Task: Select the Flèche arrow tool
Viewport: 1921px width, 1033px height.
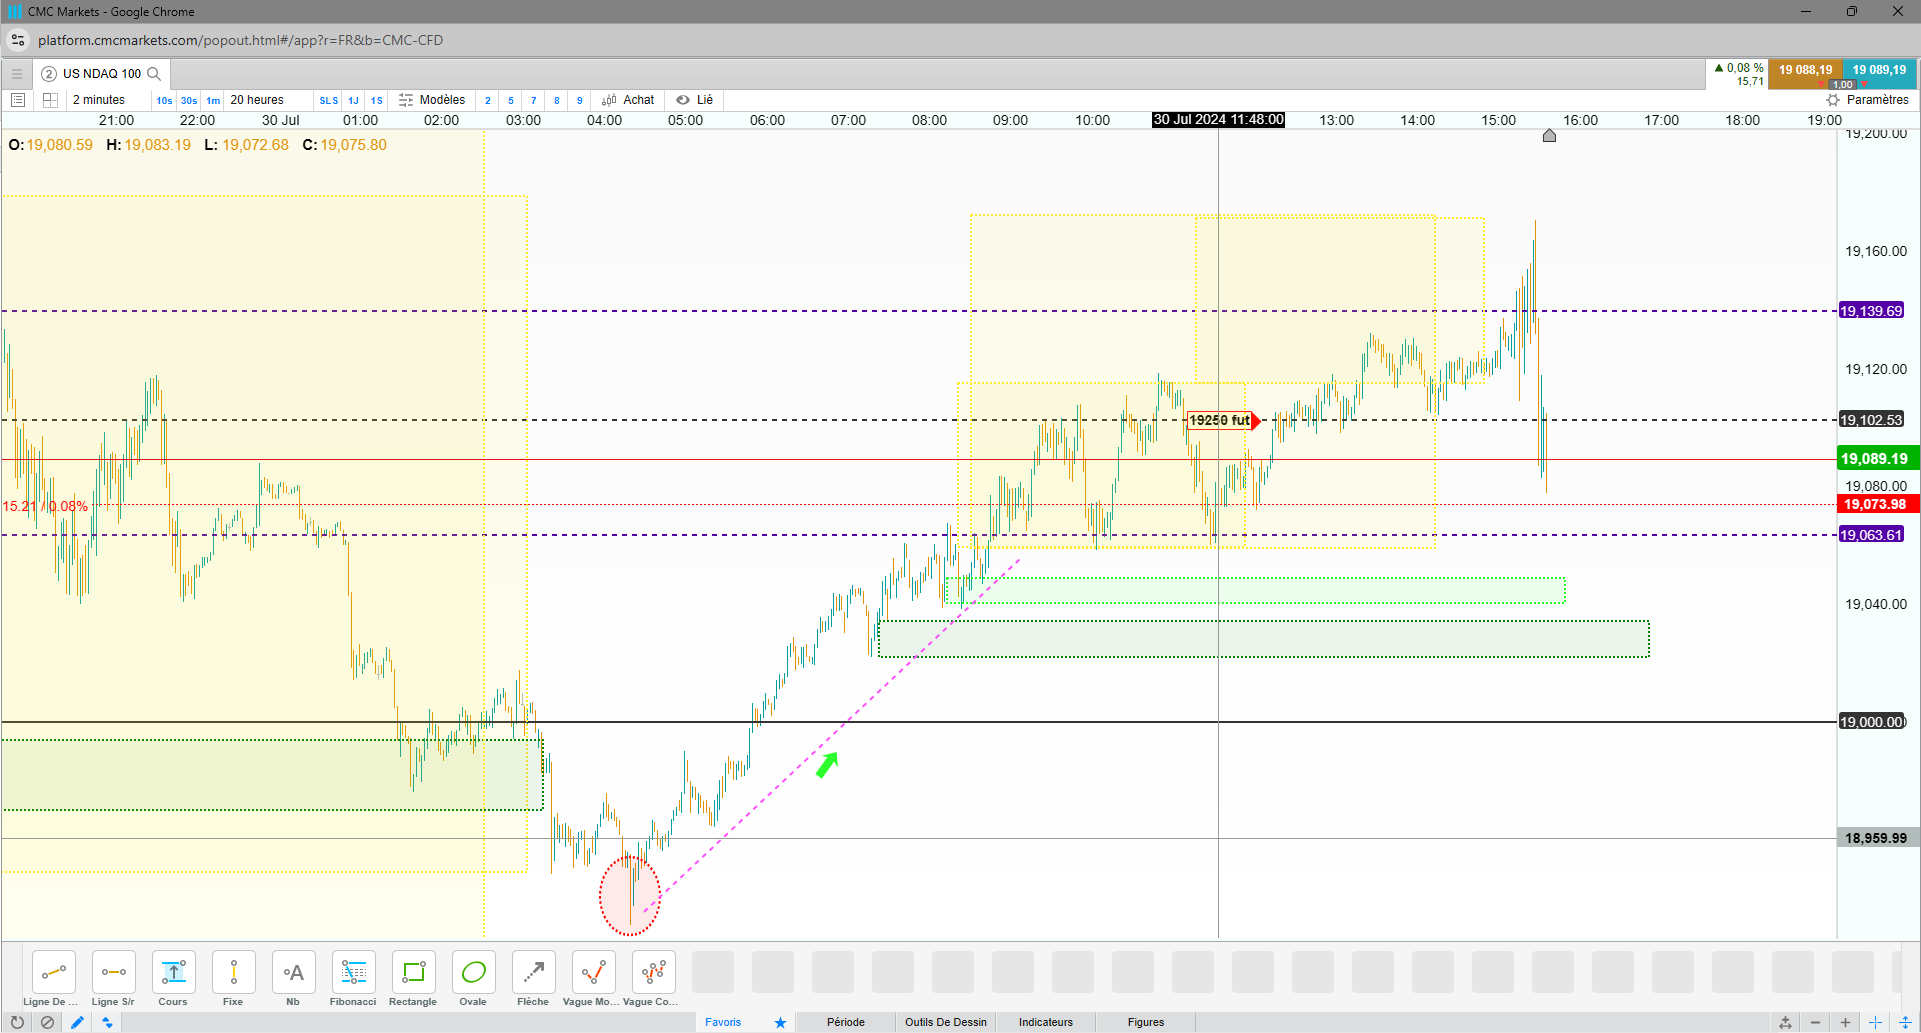Action: coord(533,972)
